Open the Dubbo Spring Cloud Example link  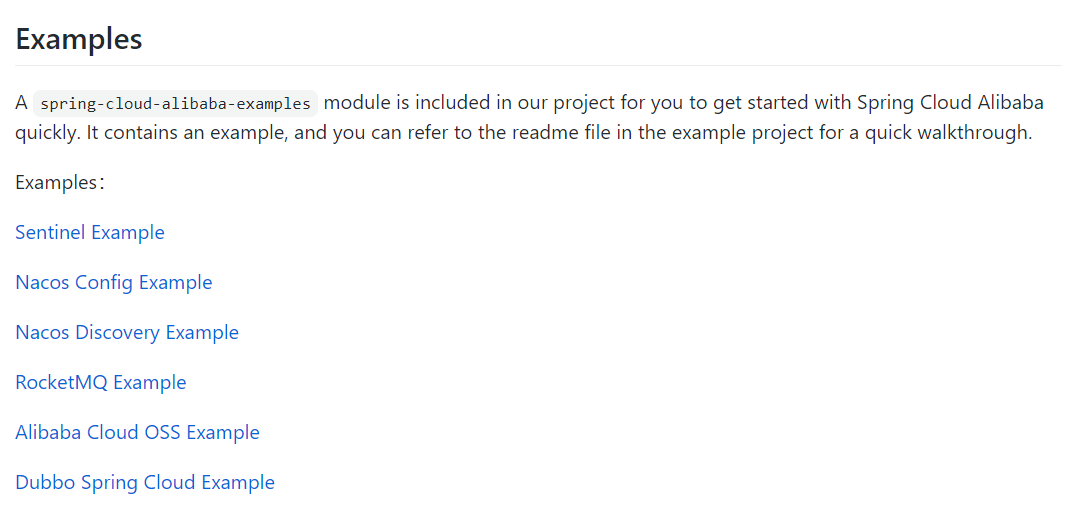(x=145, y=483)
